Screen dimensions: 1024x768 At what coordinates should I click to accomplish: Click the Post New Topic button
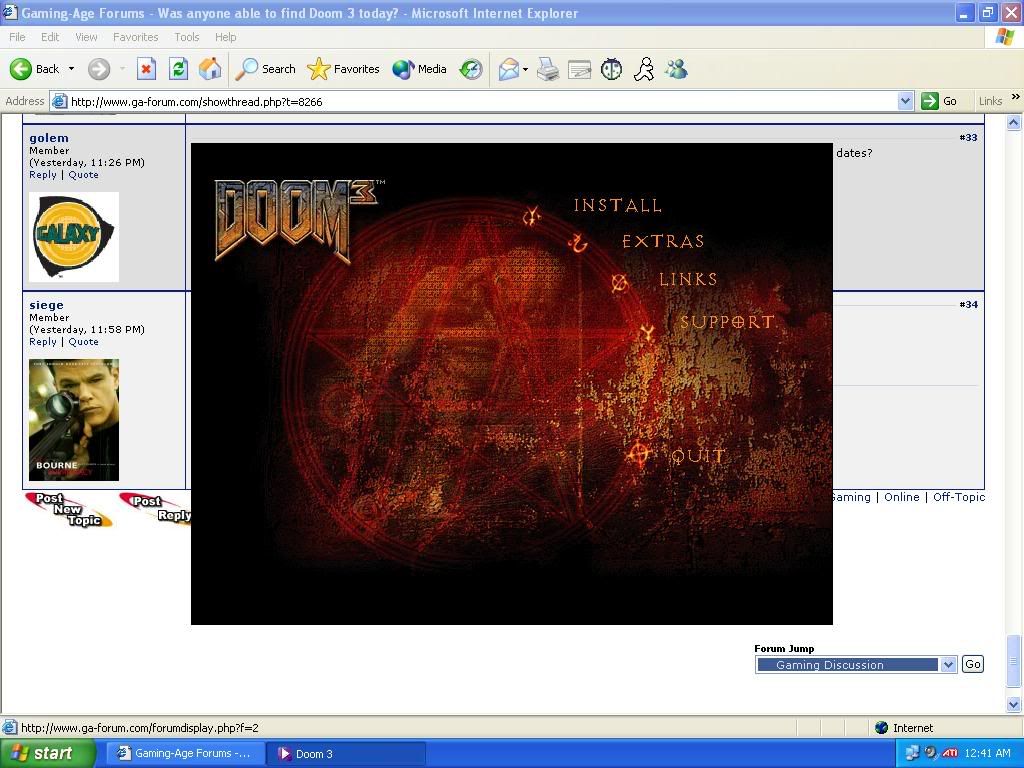pos(69,510)
